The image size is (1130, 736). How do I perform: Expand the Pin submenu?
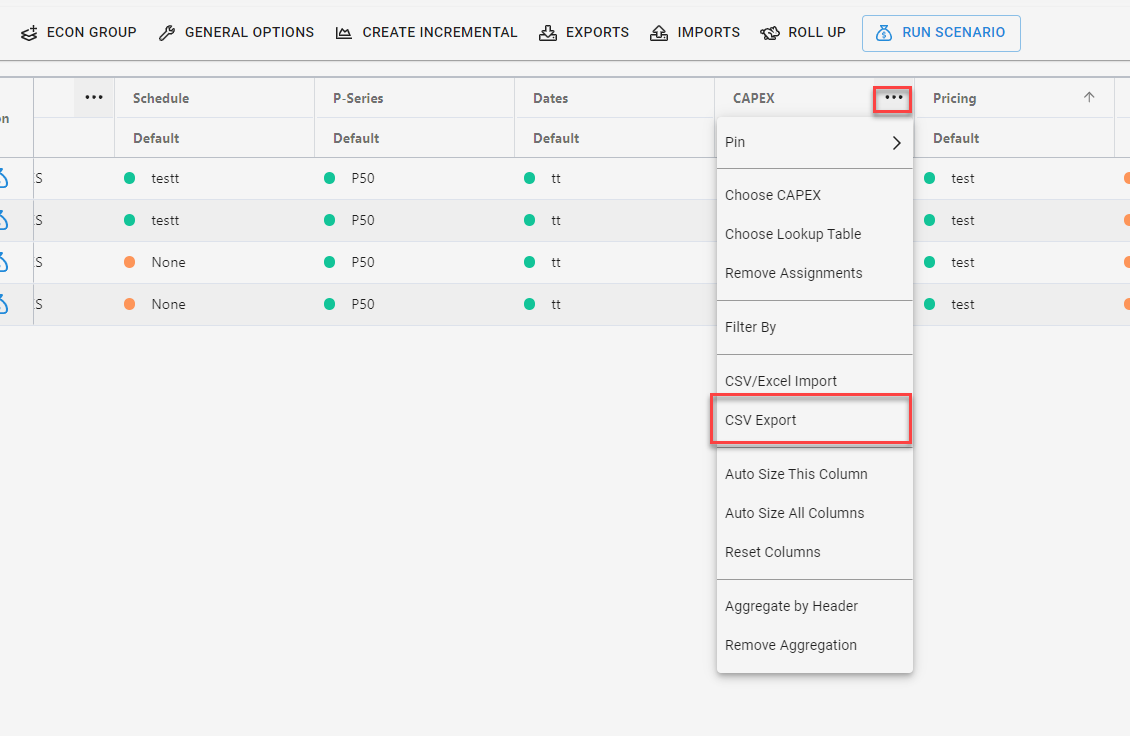point(814,142)
